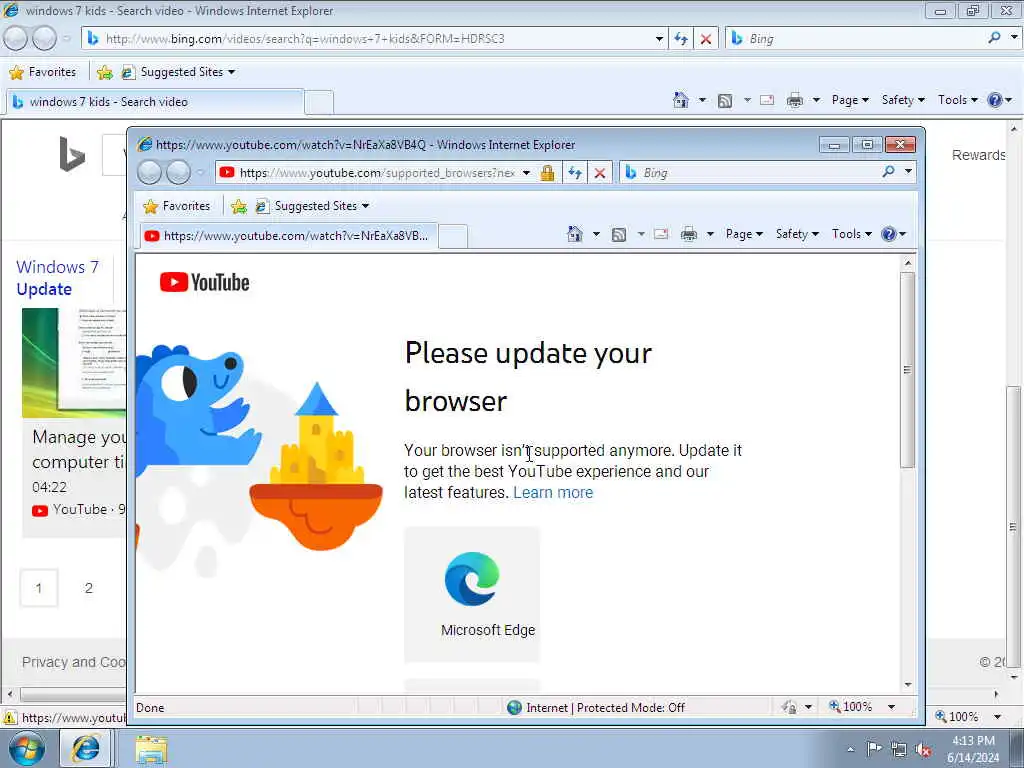1024x768 pixels.
Task: Open Safety menu in YouTube IE window
Action: tap(797, 234)
